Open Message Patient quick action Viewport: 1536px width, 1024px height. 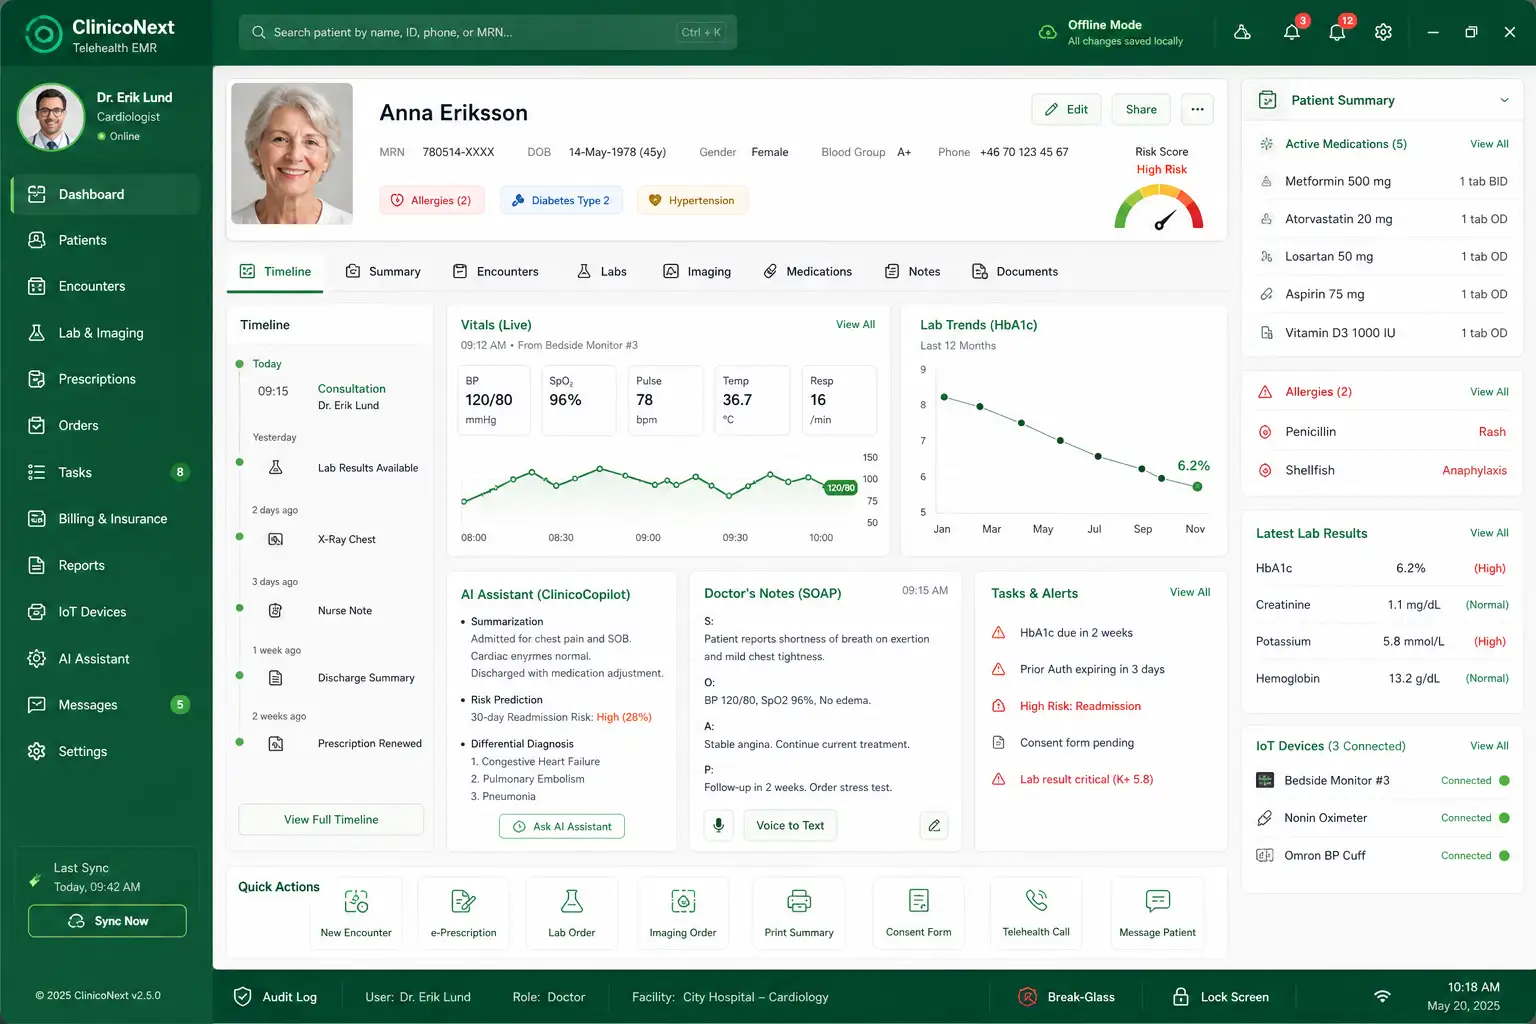(x=1157, y=911)
